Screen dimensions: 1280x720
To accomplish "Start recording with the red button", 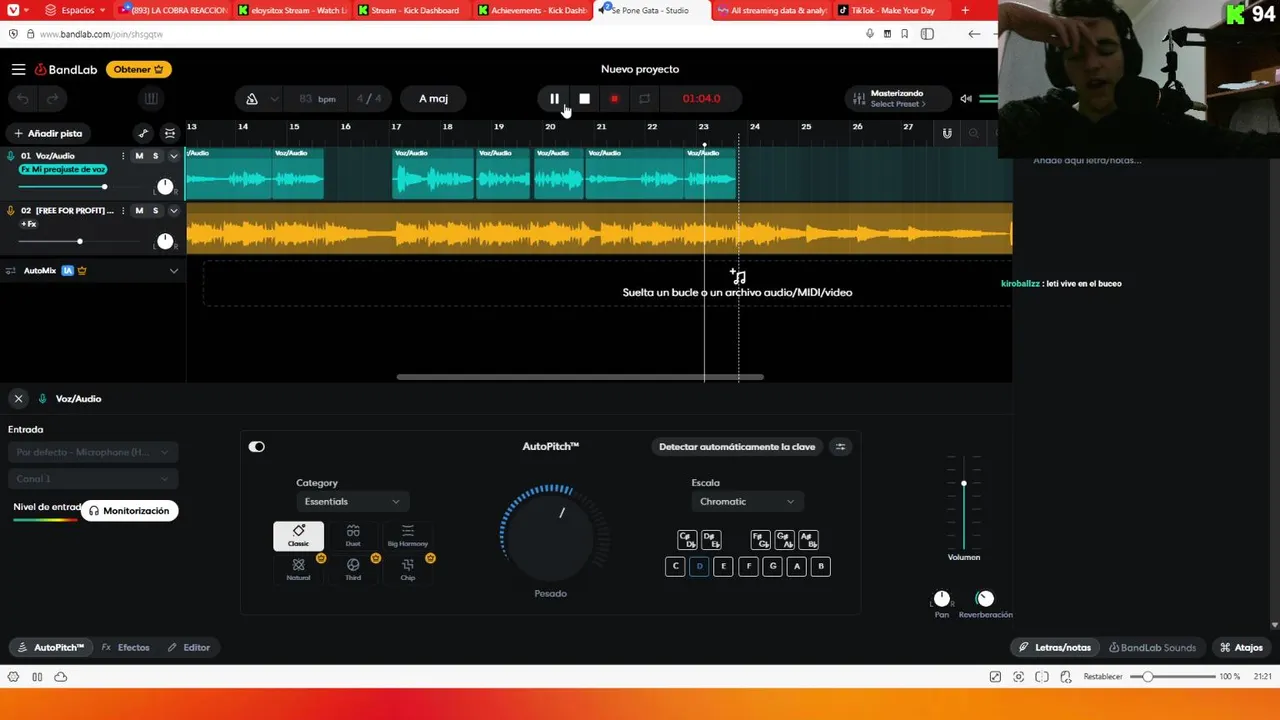I will (614, 98).
